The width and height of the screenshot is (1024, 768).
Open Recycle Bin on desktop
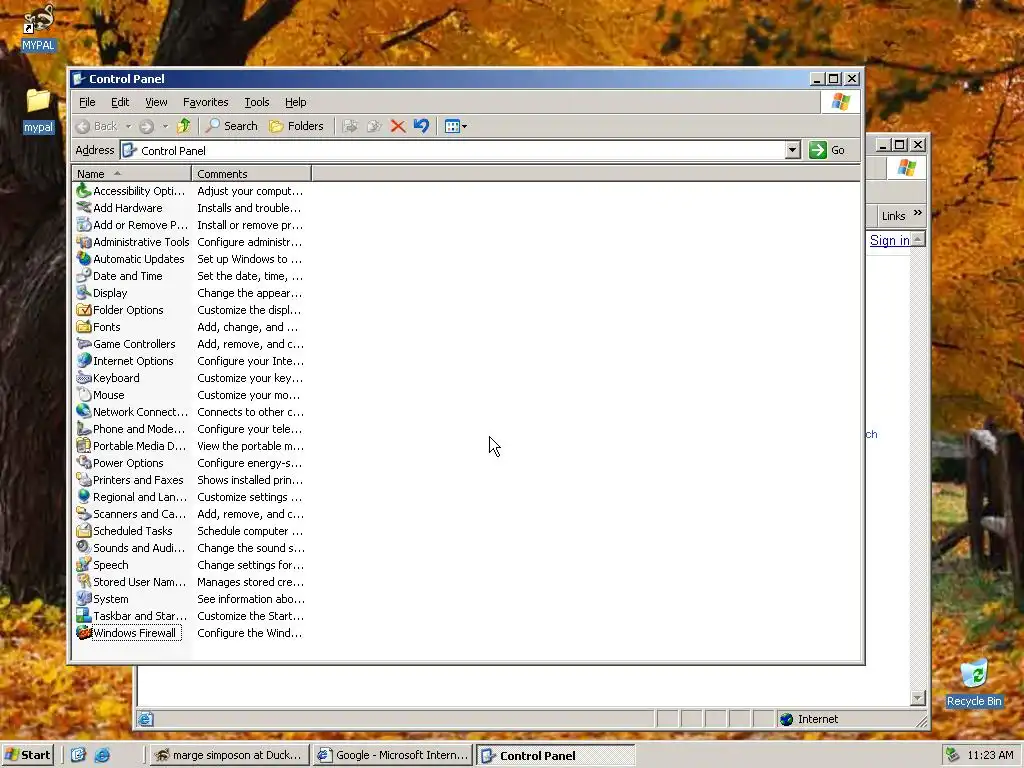[x=974, y=683]
